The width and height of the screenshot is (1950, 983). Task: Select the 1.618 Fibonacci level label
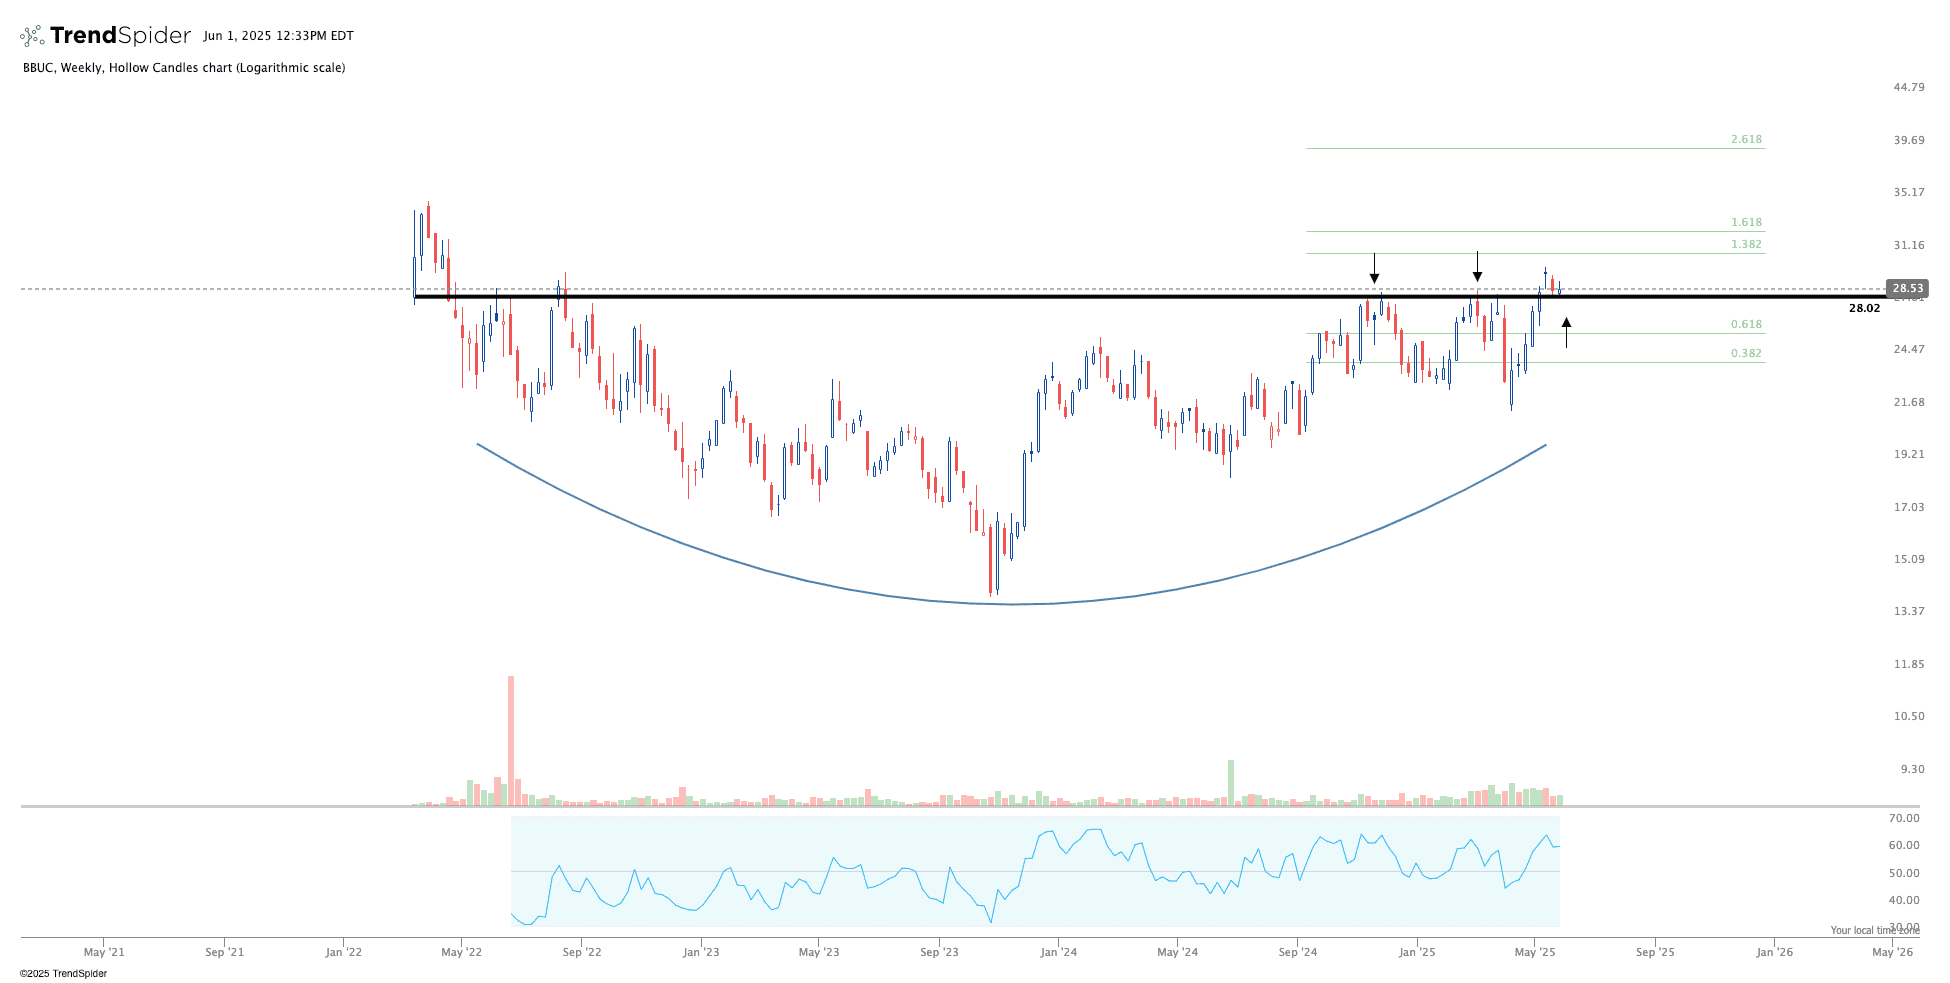click(1746, 223)
